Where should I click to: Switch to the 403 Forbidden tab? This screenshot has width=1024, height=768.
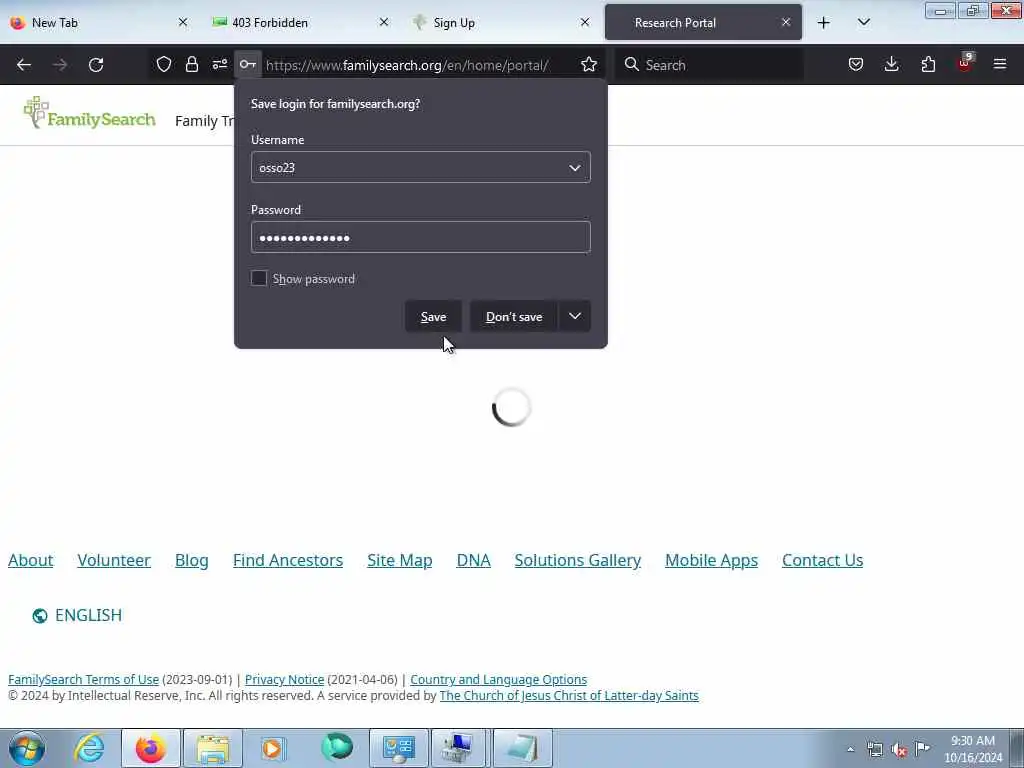[299, 23]
